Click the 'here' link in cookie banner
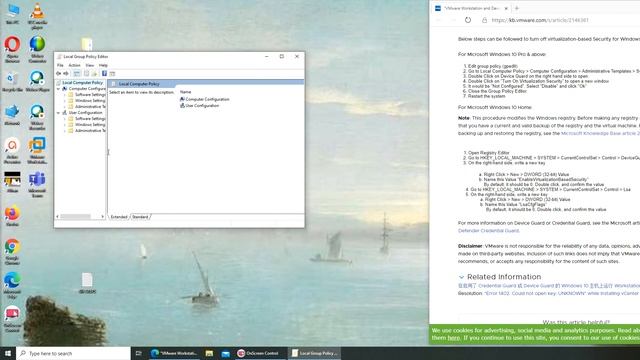640x360 pixels. click(x=453, y=338)
